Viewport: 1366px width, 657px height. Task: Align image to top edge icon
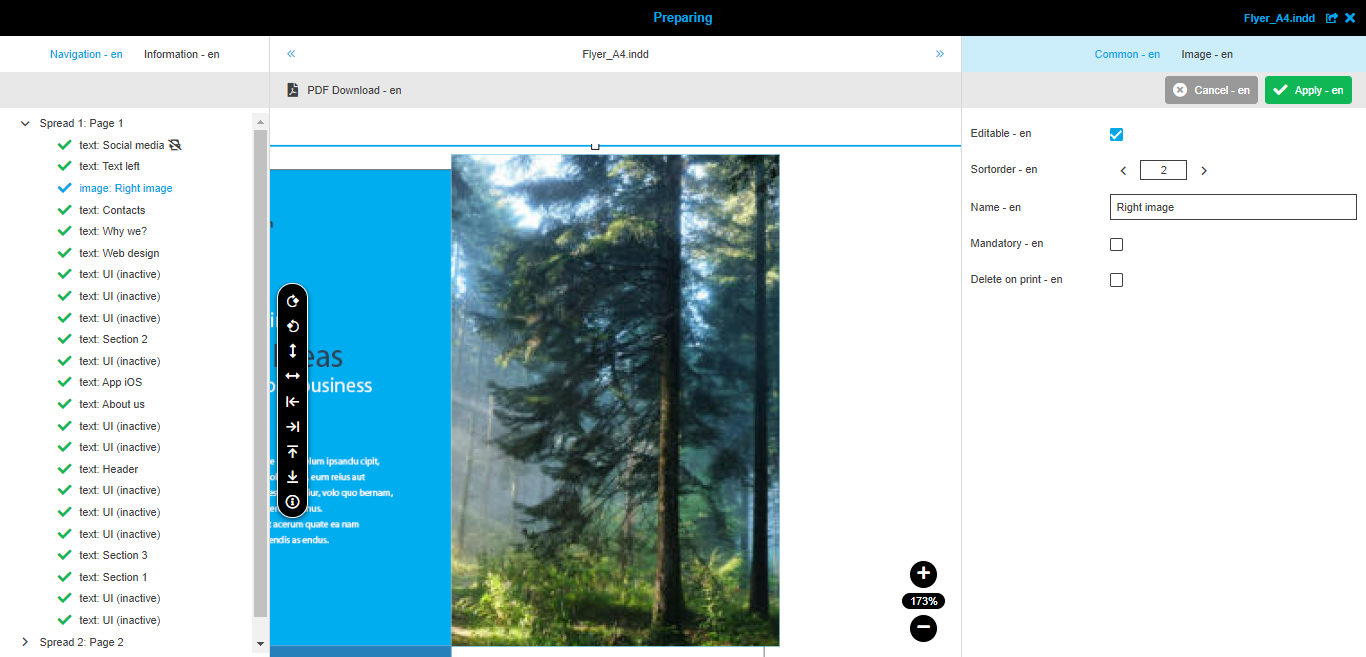pyautogui.click(x=293, y=452)
